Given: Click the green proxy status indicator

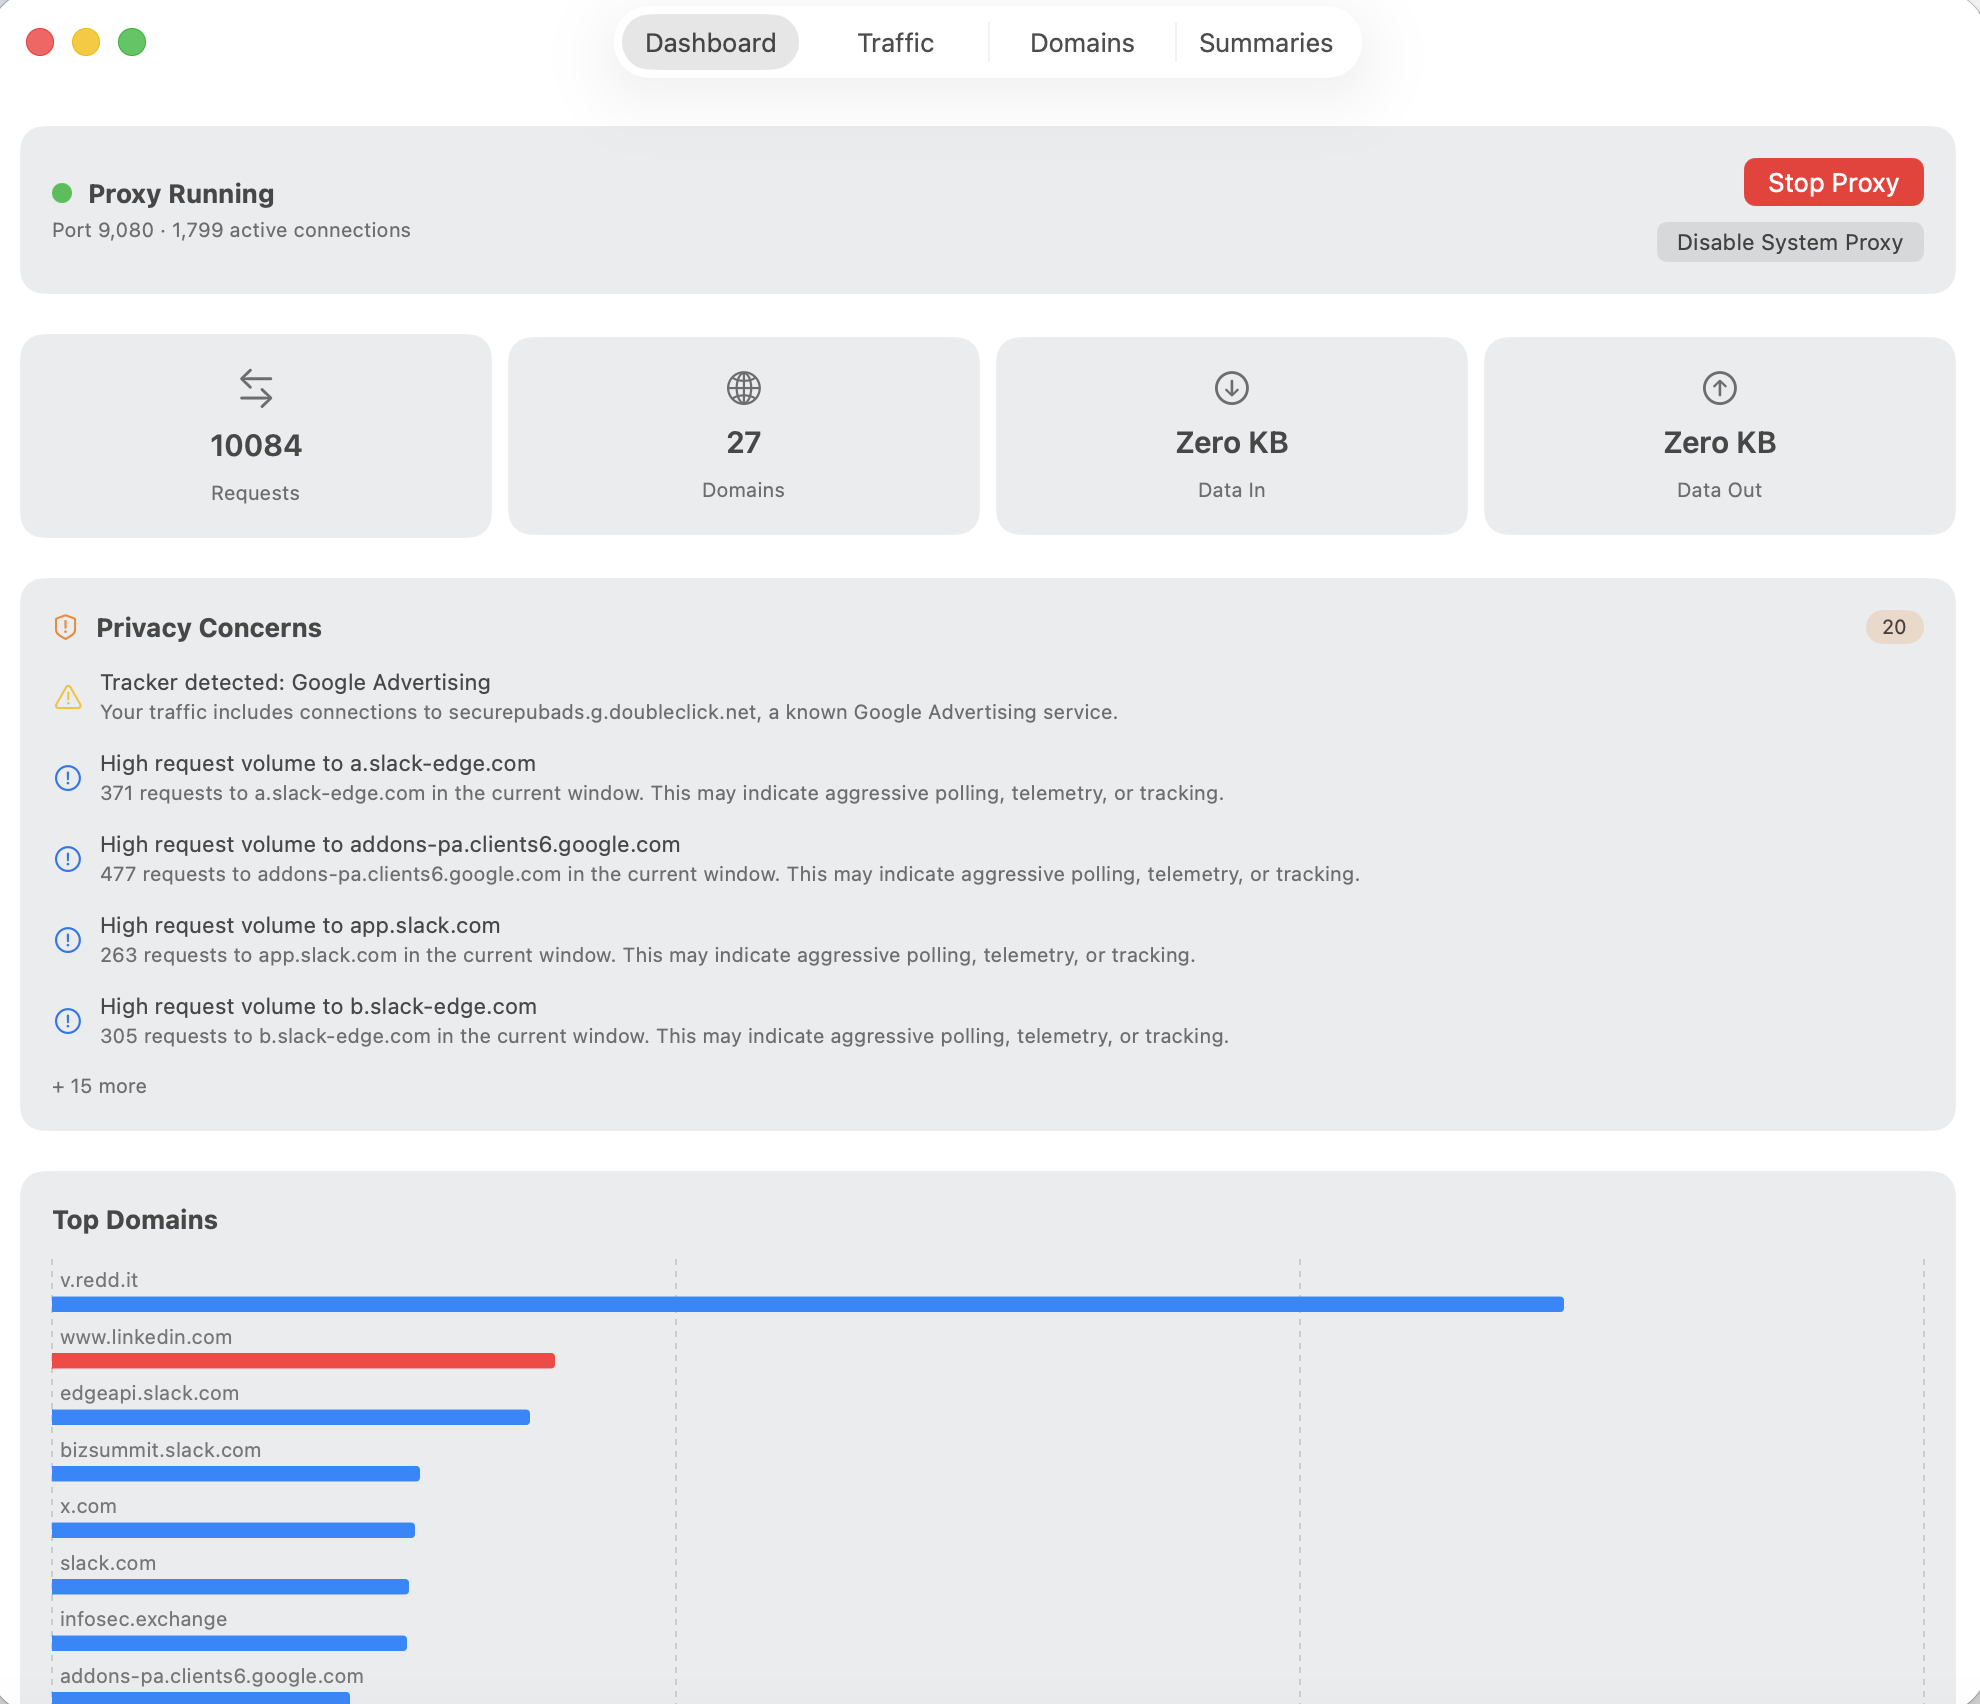Looking at the screenshot, I should [62, 193].
